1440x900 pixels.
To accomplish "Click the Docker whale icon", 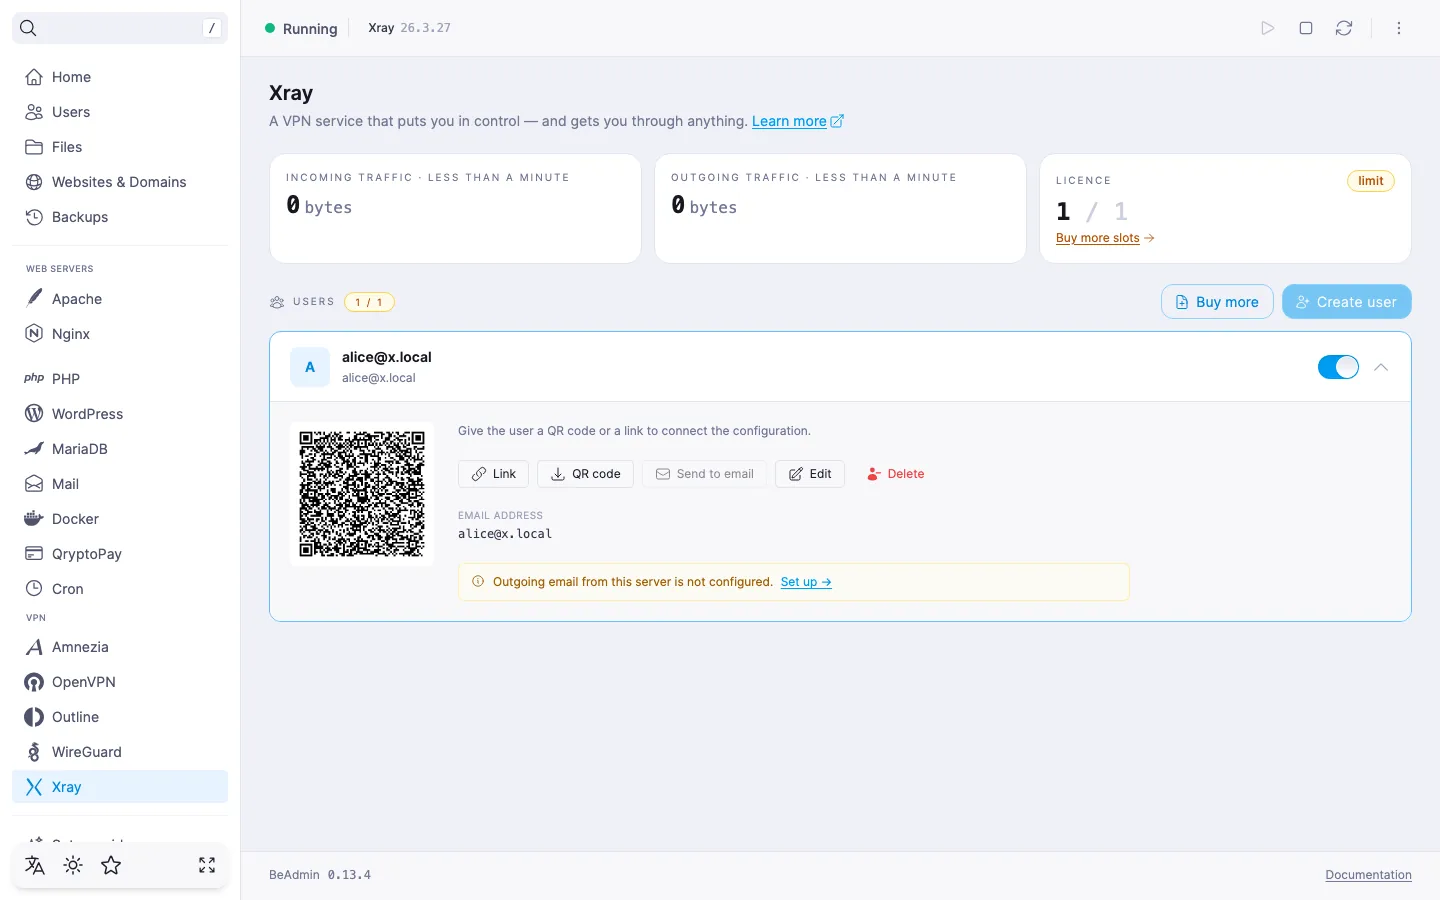I will click(34, 519).
